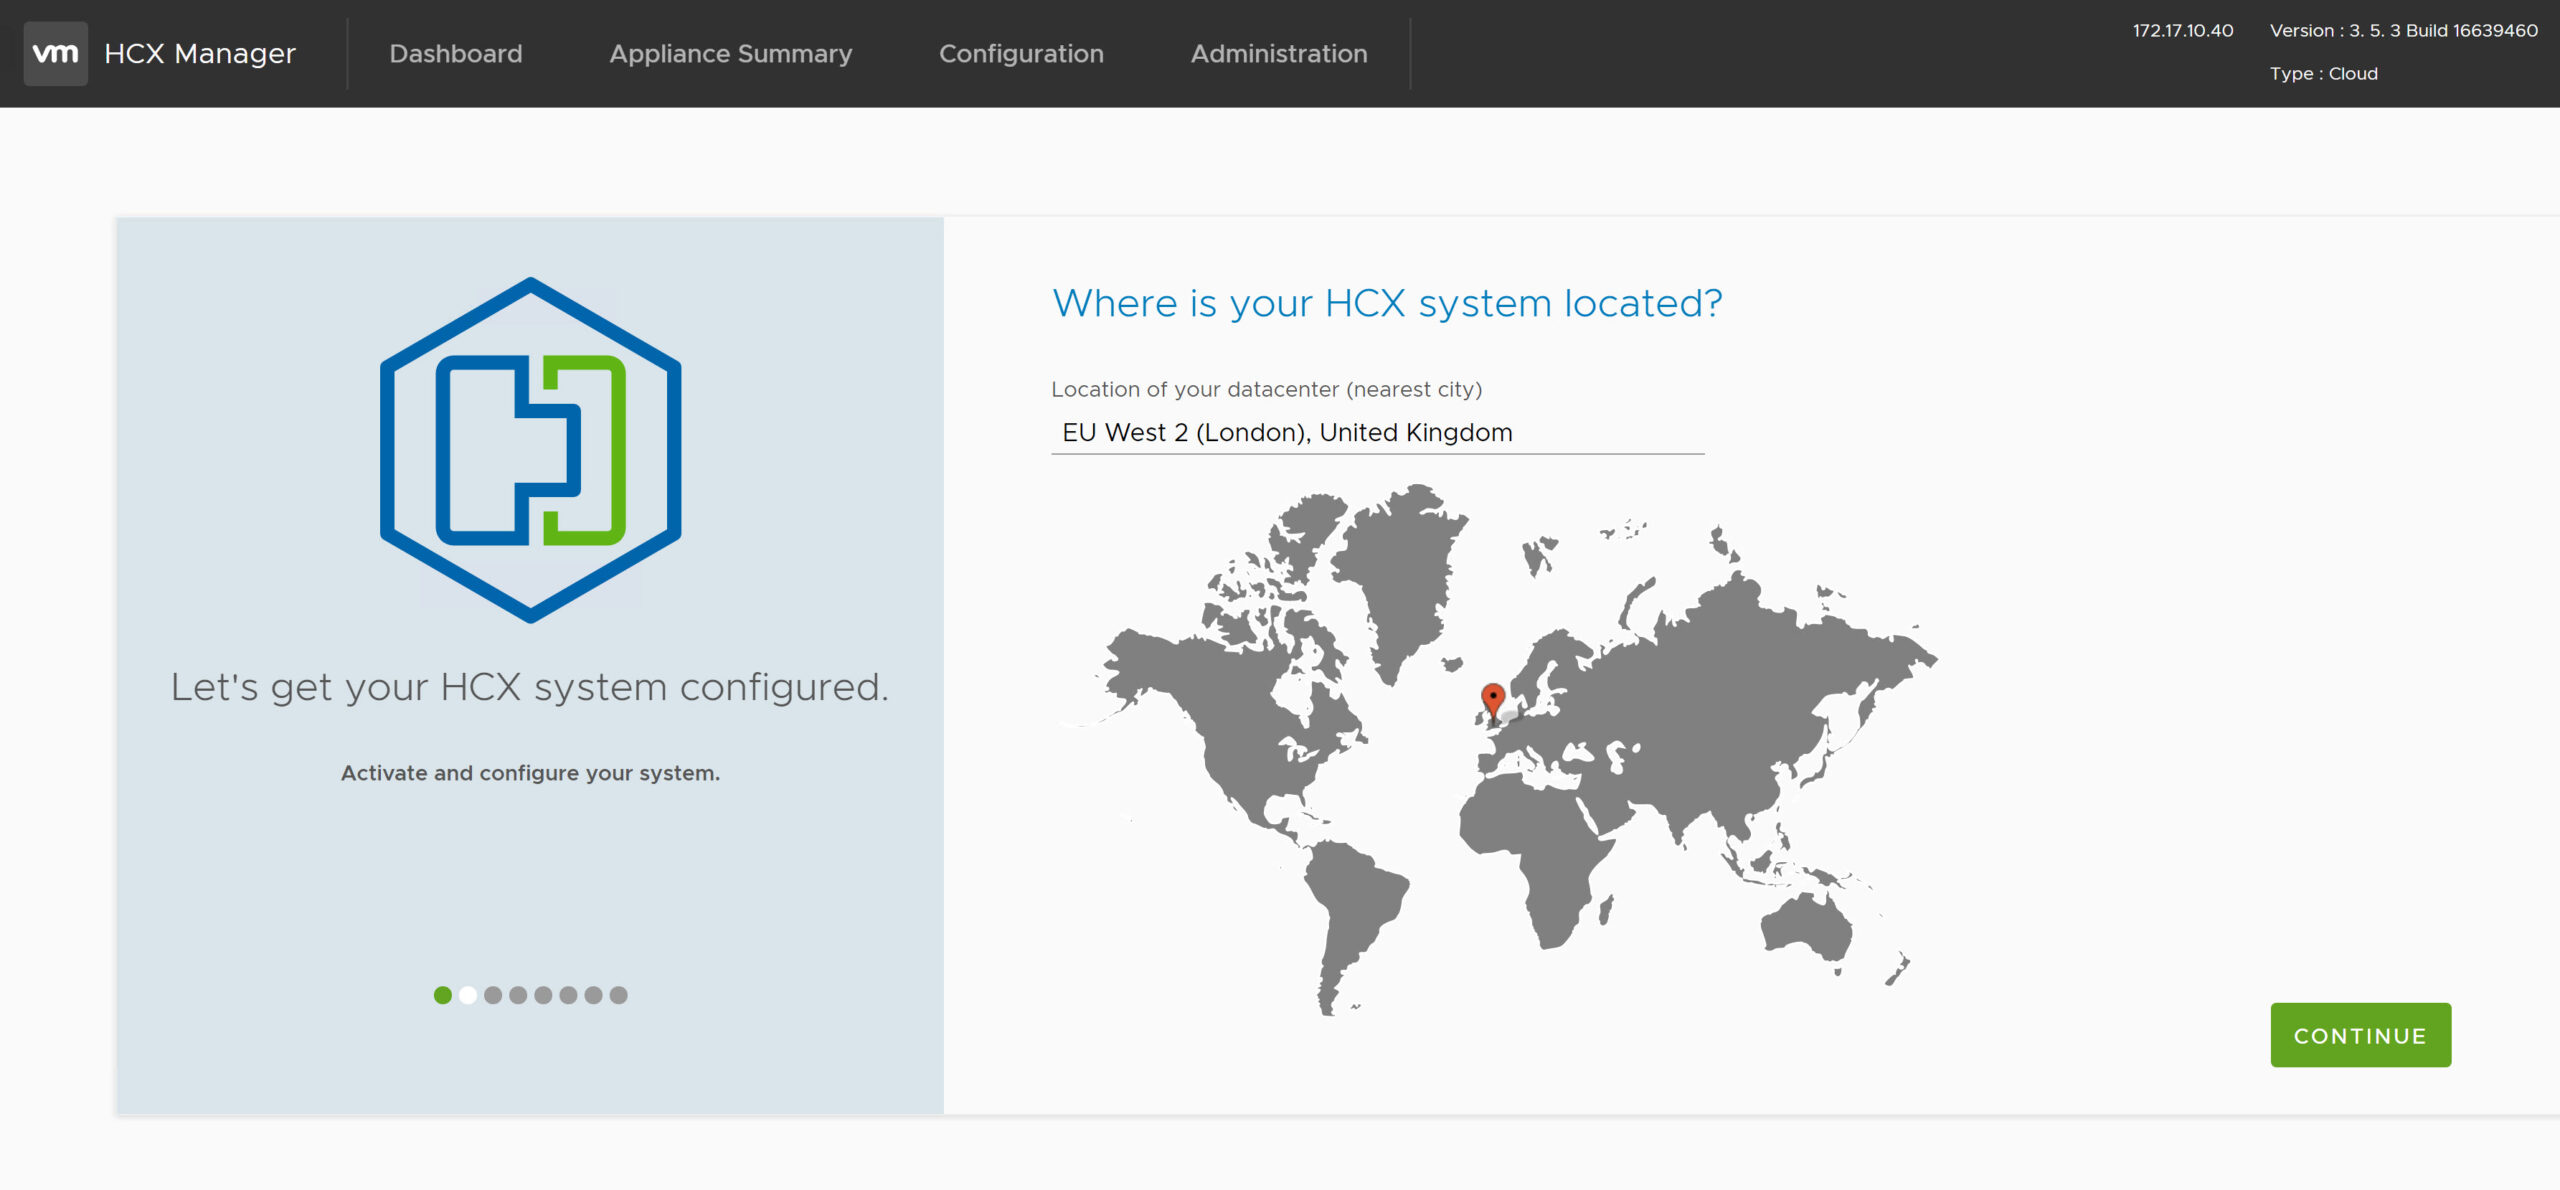Click the vm logo icon
The height and width of the screenshot is (1190, 2560).
pos(55,53)
